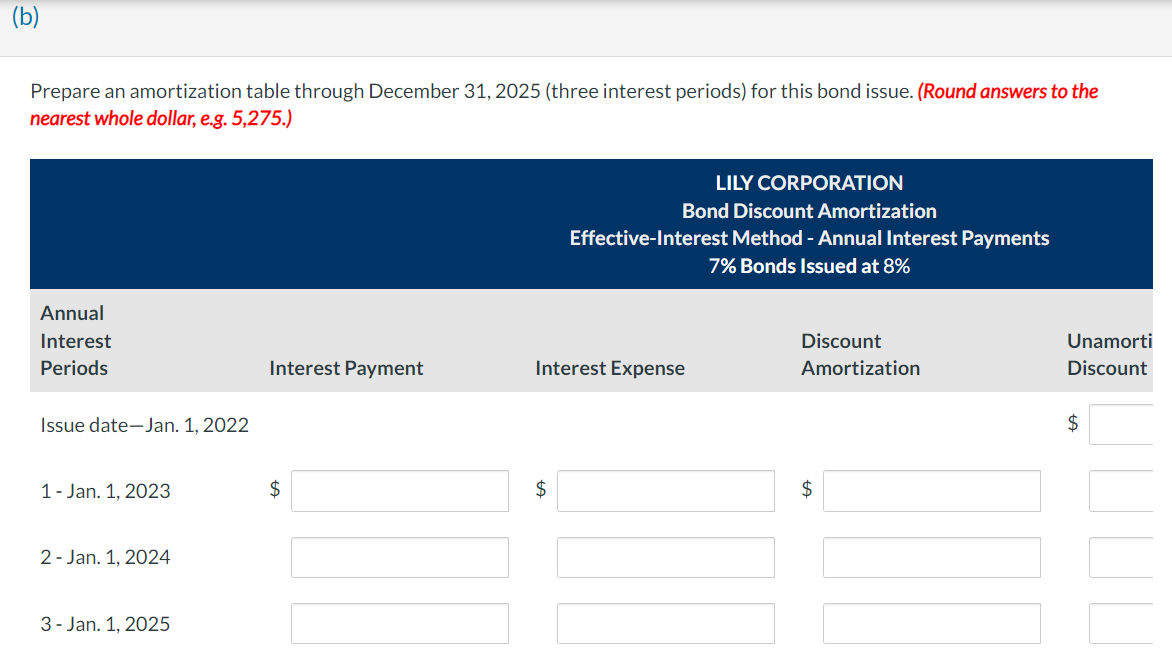Click the Discount Amortization field for Jan. 1, 2025
The width and height of the screenshot is (1172, 671).
931,623
